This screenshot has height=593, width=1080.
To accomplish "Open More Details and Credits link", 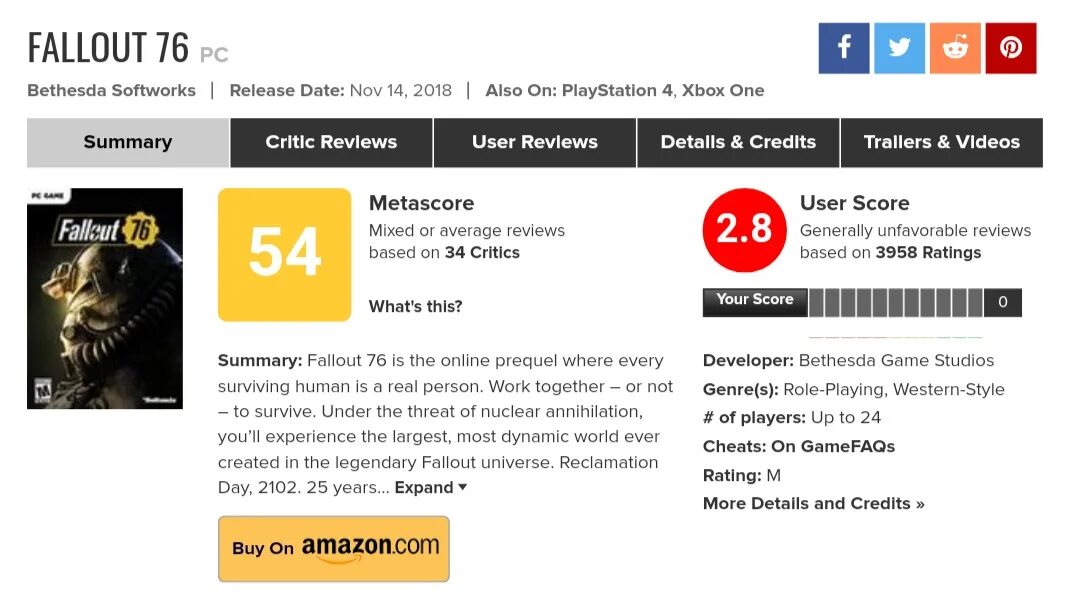I will coord(813,503).
